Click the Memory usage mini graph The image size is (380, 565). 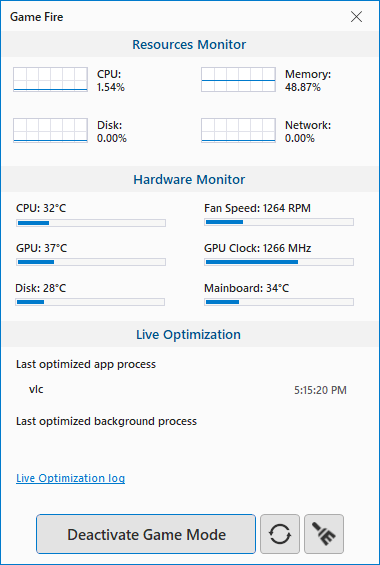tap(238, 79)
